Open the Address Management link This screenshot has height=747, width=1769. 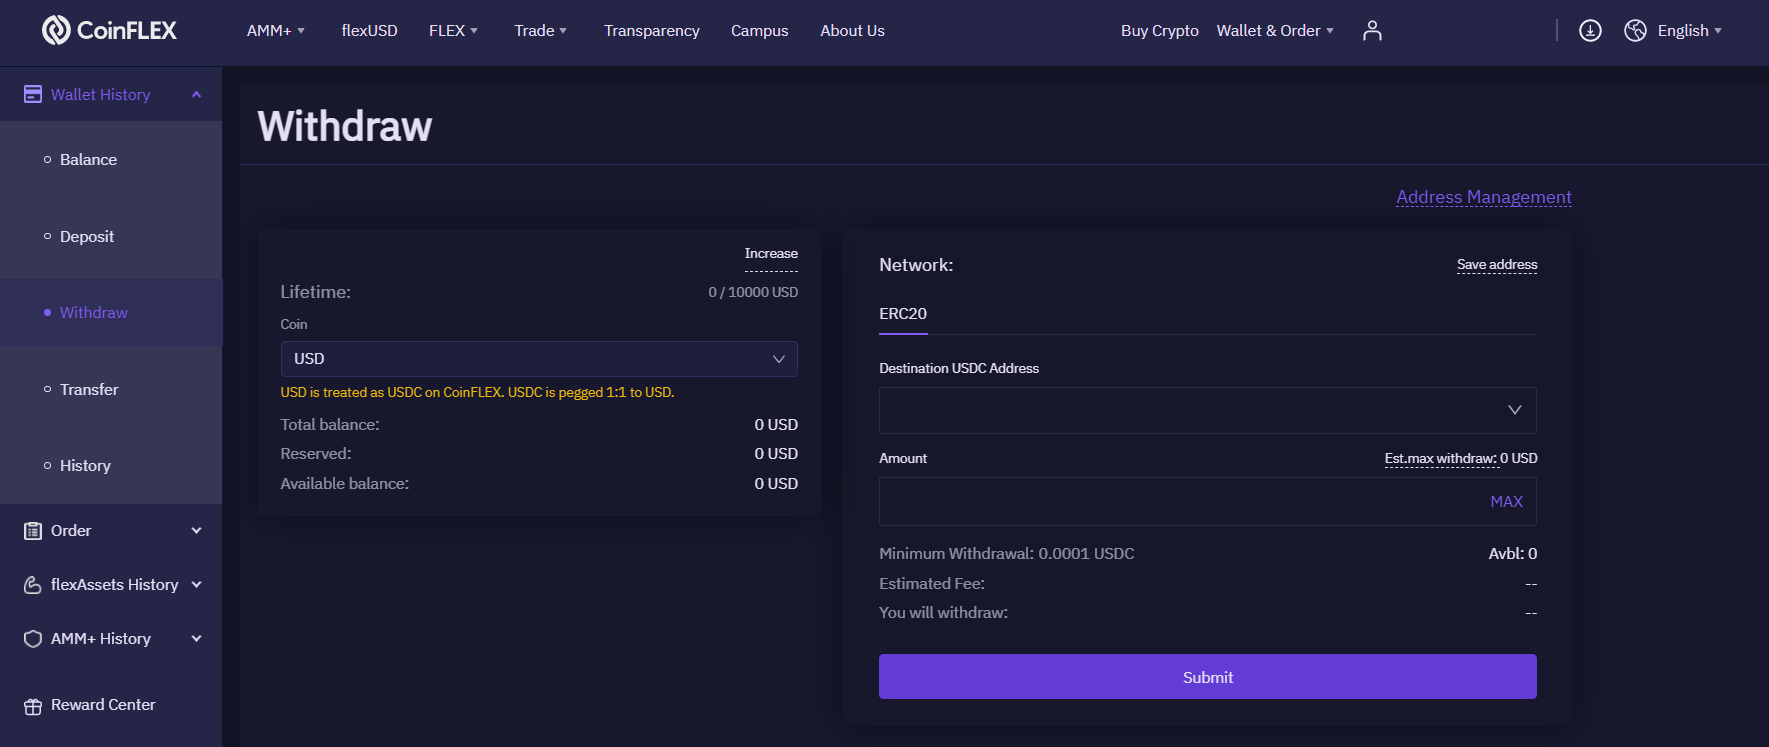tap(1483, 197)
